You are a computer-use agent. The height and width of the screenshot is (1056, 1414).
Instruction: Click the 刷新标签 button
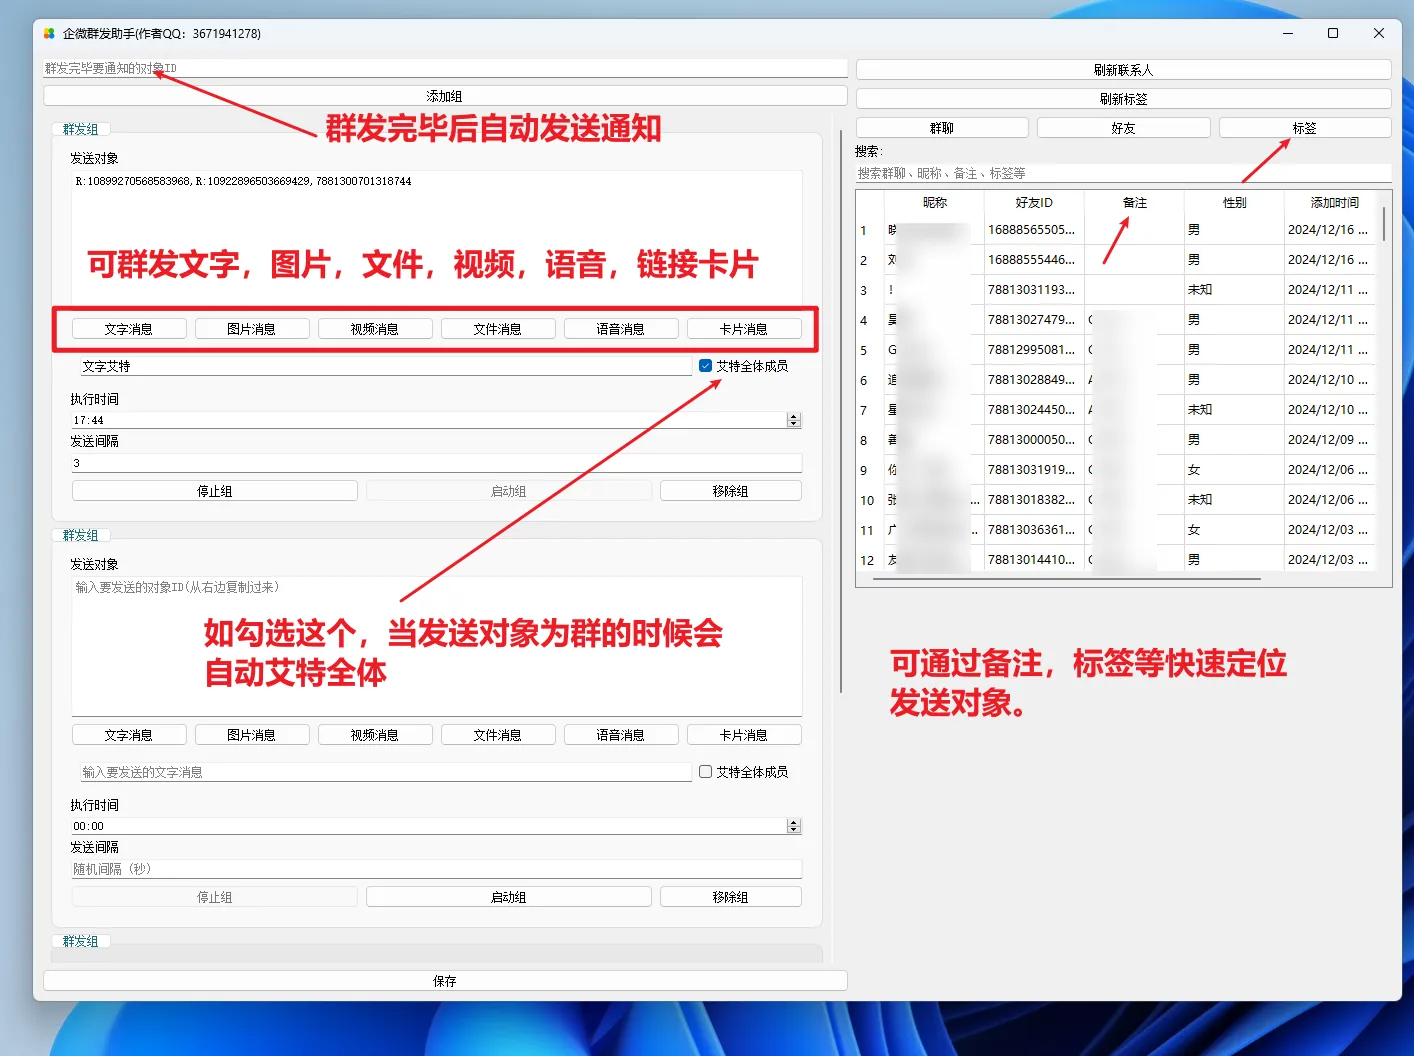(1123, 99)
